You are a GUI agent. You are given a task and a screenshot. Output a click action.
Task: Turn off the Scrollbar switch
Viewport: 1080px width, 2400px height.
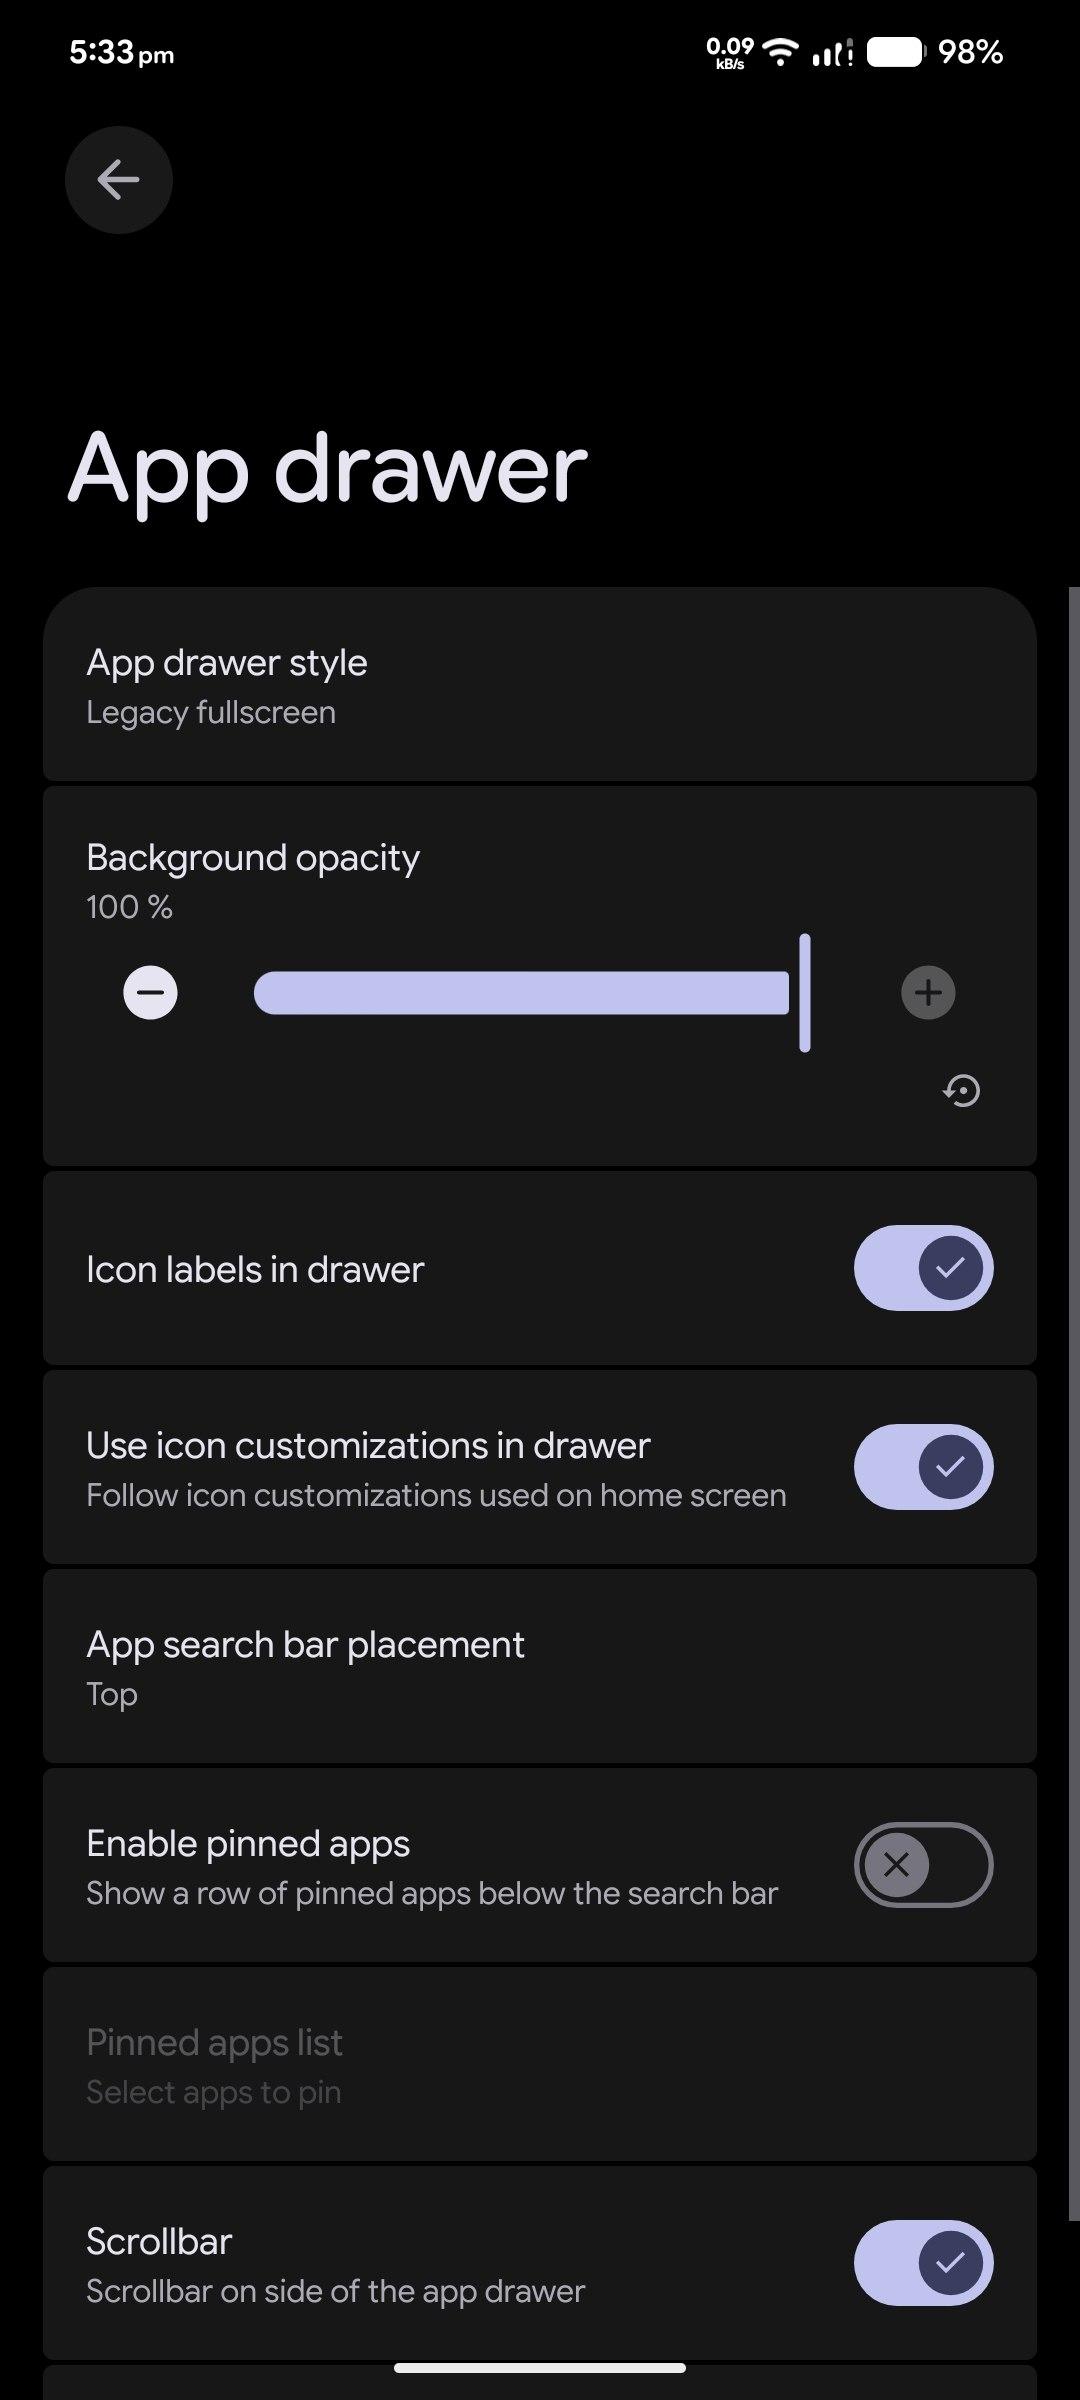point(923,2263)
